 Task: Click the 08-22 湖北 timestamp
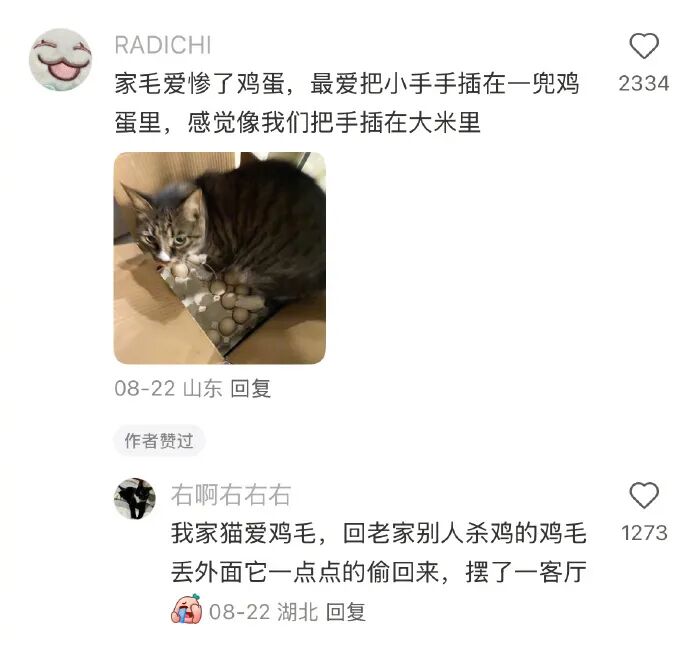coord(263,612)
